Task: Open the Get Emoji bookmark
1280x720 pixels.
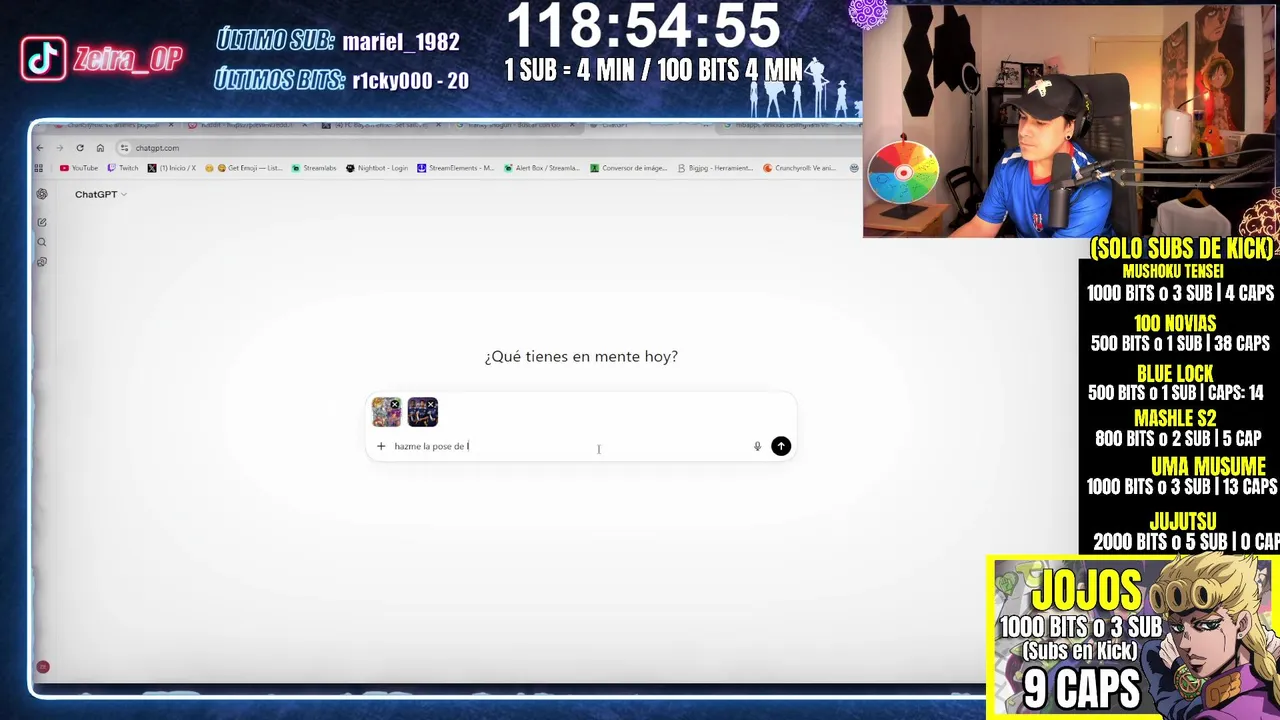Action: [243, 168]
